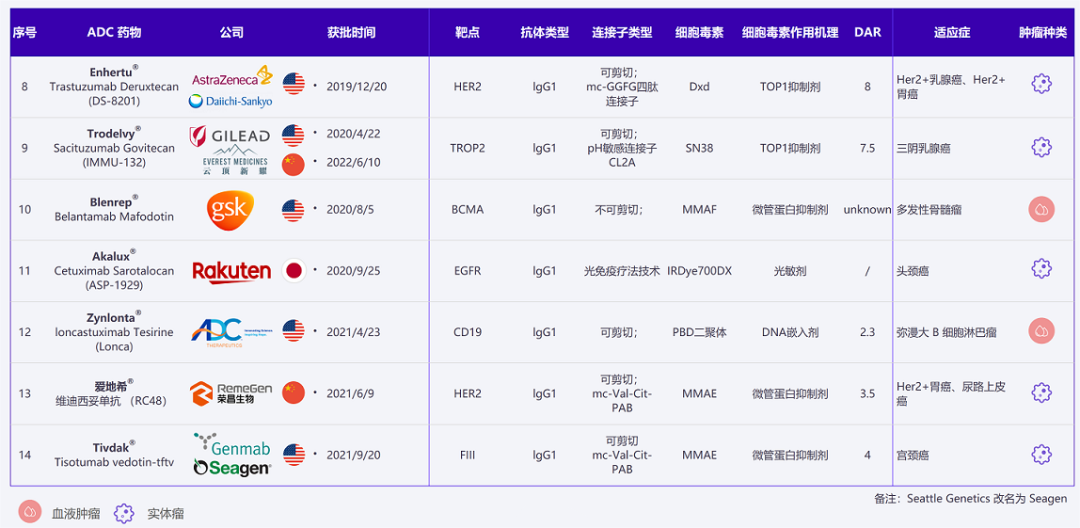The height and width of the screenshot is (528, 1080).
Task: Click the 2019/12/20 approval date
Action: [356, 87]
